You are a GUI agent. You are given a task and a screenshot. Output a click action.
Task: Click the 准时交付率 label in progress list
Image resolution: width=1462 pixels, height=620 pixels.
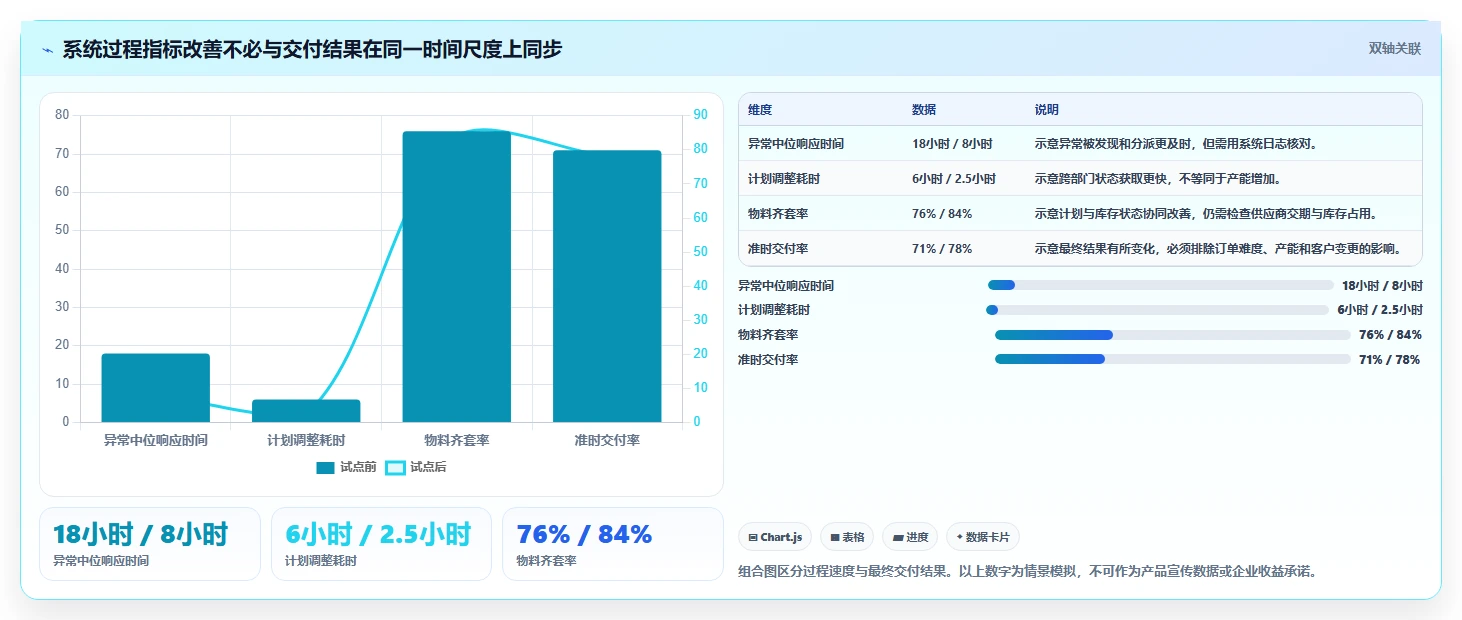coord(768,360)
